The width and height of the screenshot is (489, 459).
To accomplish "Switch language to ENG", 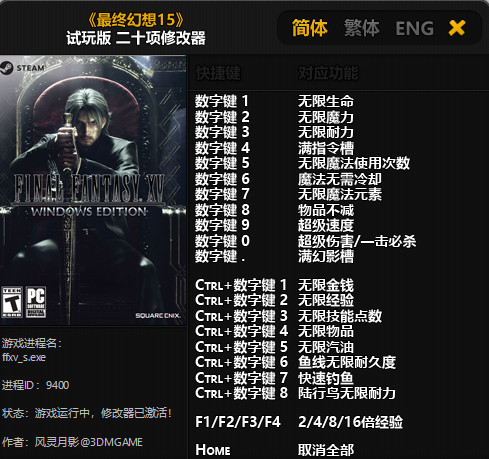I will pos(414,28).
